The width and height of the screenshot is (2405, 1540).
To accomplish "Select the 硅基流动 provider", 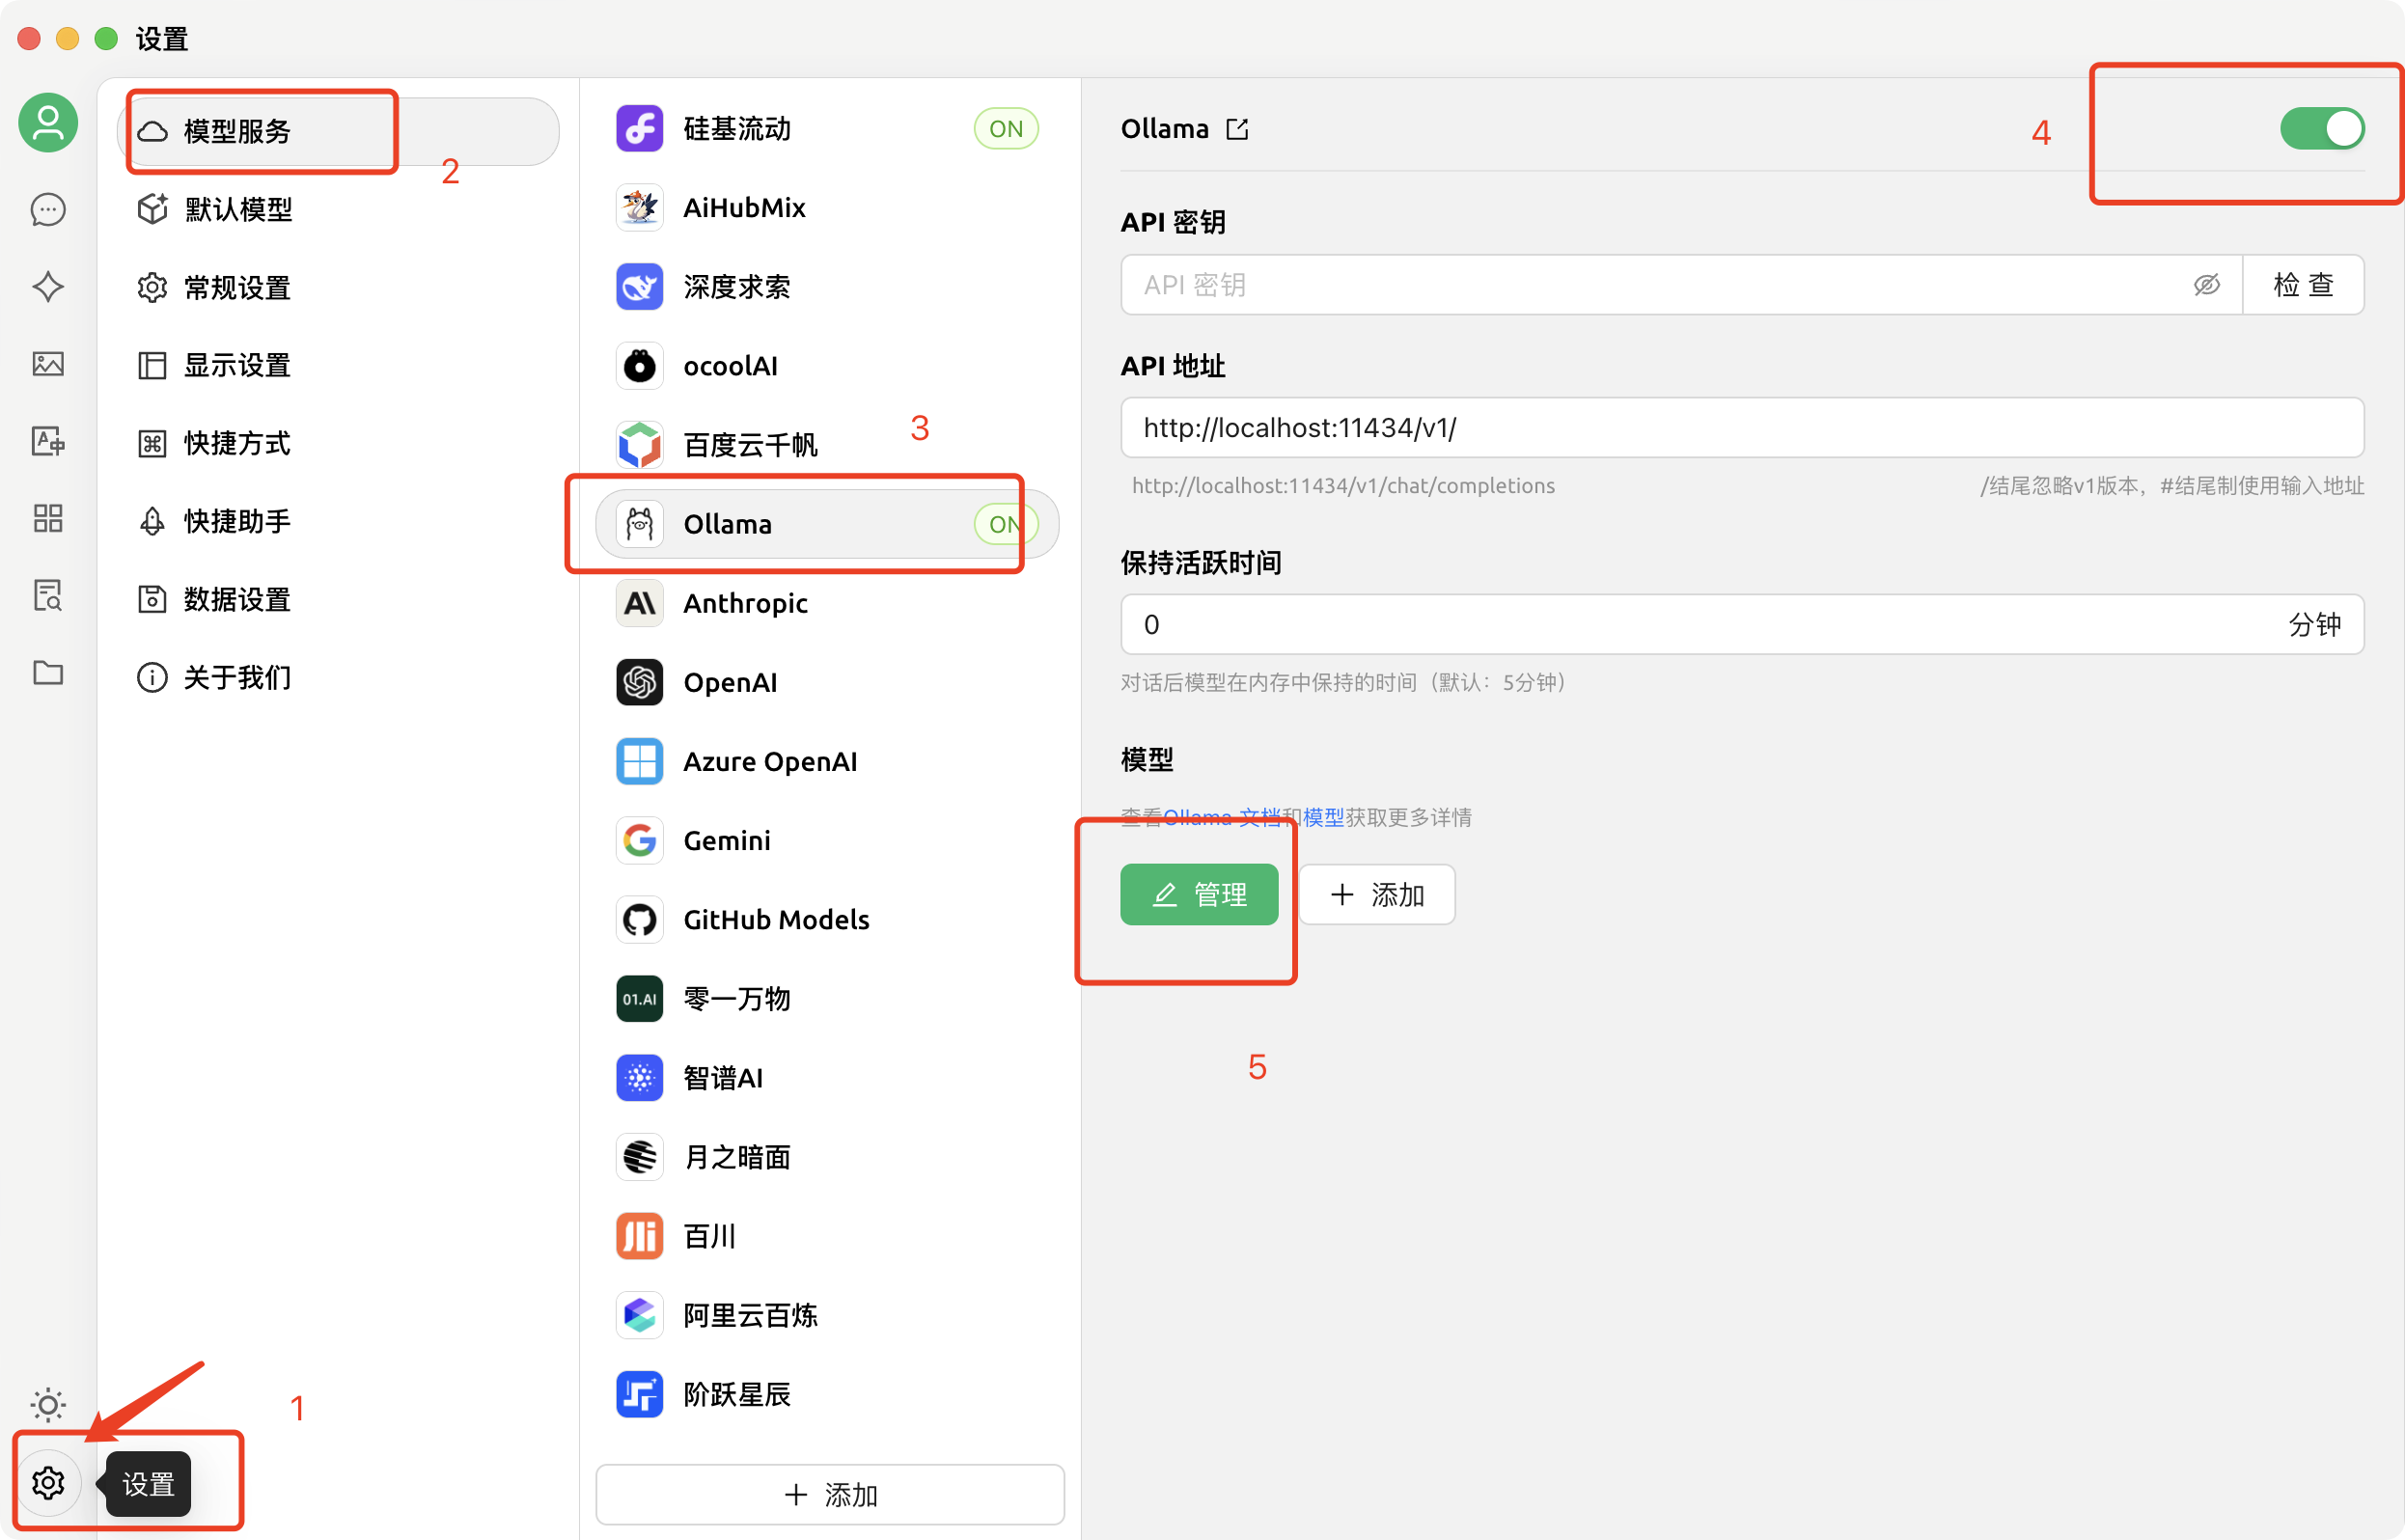I will tap(827, 129).
